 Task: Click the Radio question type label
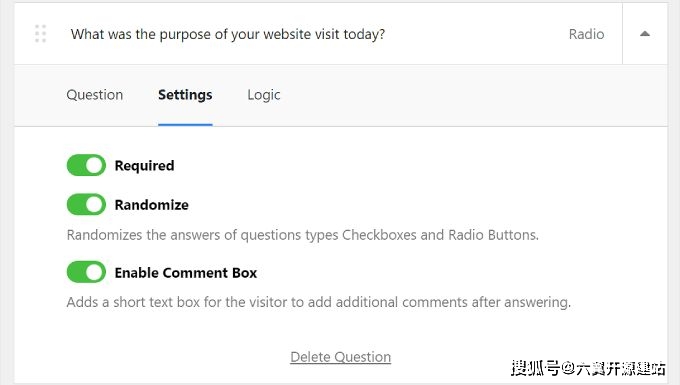(x=586, y=34)
